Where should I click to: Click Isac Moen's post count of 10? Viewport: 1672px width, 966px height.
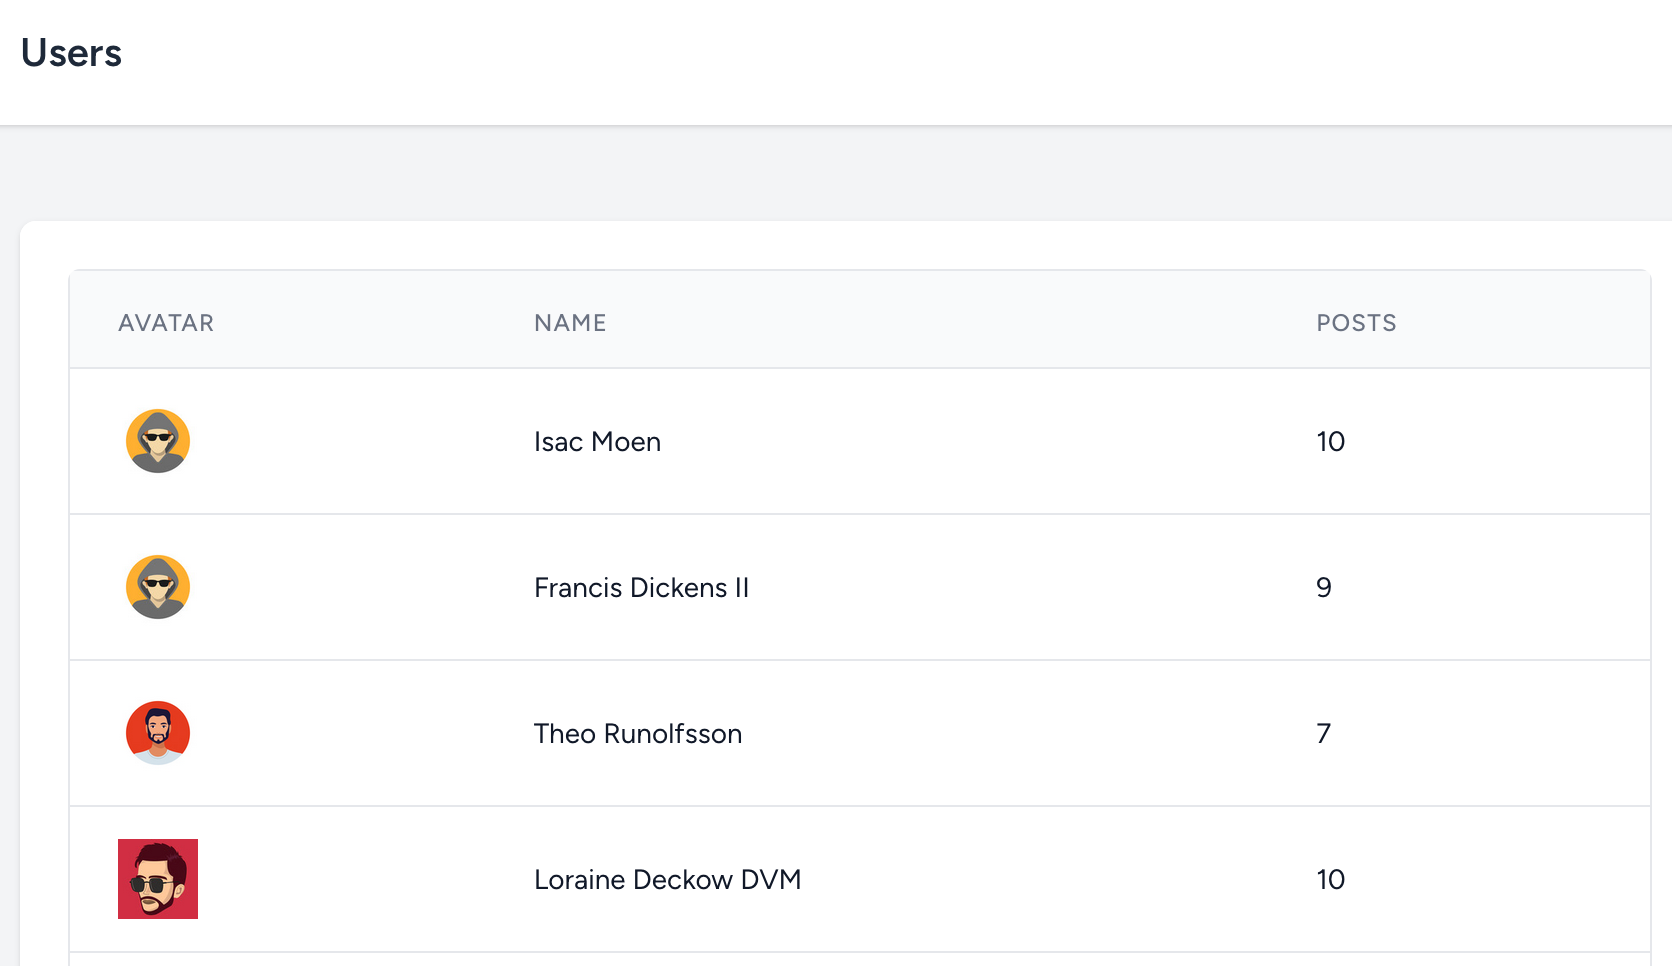[x=1330, y=442]
